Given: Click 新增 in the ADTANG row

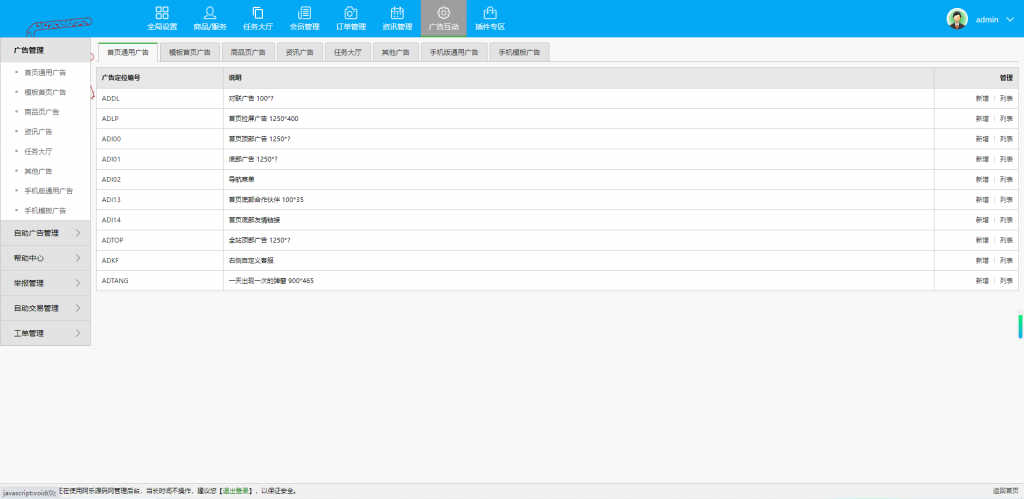Looking at the screenshot, I should pos(982,280).
